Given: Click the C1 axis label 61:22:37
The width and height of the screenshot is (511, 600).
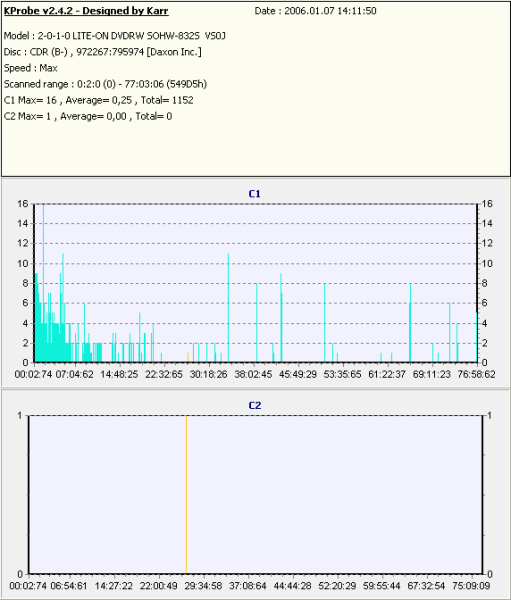Looking at the screenshot, I should point(387,374).
